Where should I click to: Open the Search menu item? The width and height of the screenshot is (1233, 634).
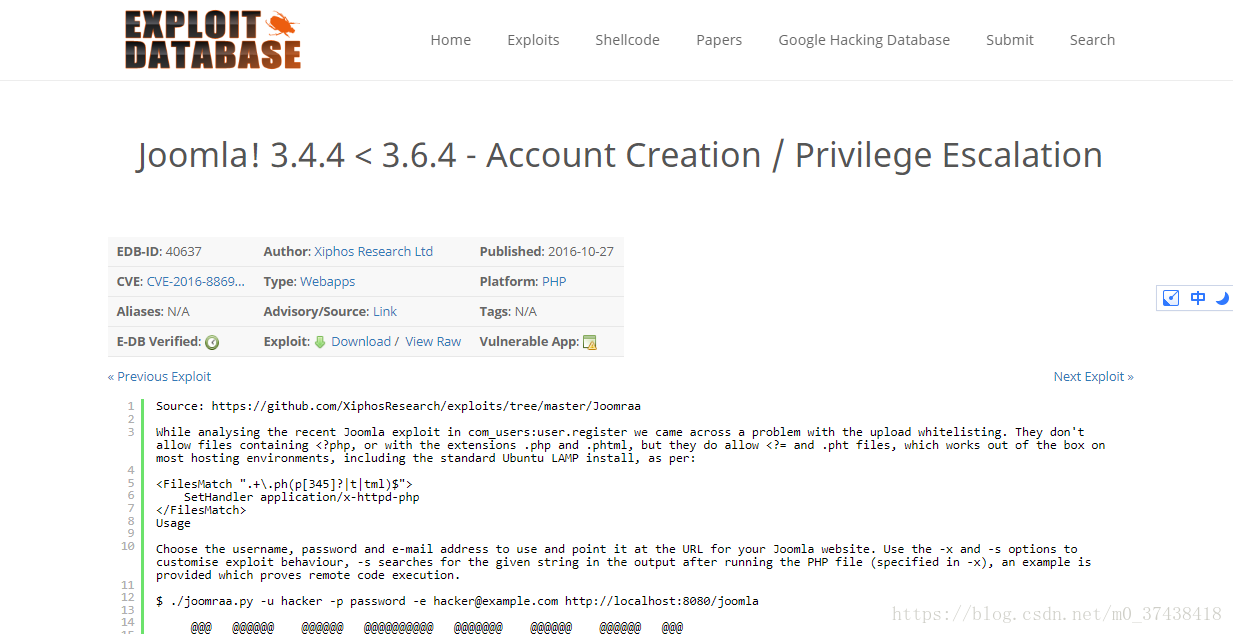pos(1092,40)
